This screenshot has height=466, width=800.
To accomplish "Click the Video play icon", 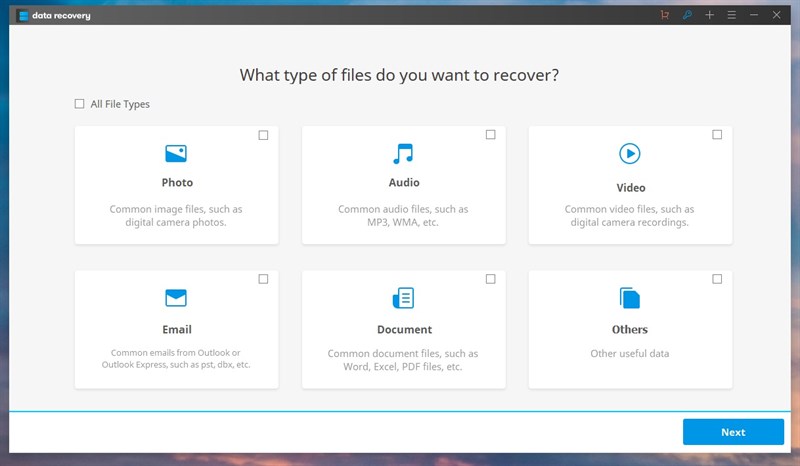I will 630,153.
